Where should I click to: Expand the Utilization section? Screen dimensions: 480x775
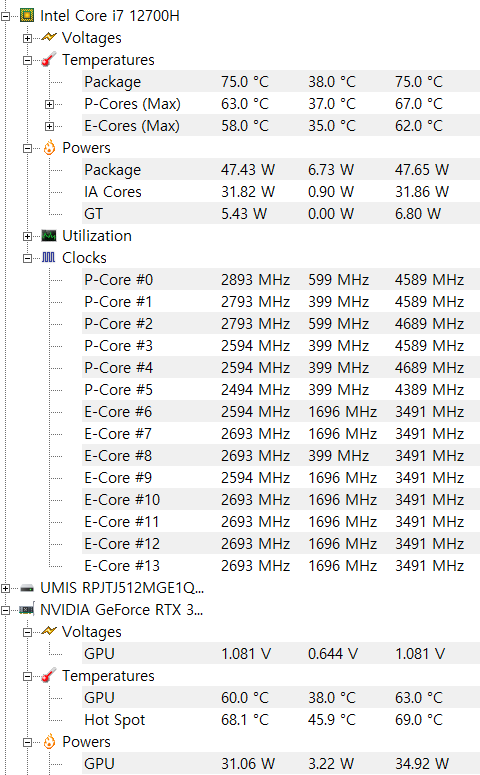pyautogui.click(x=28, y=236)
